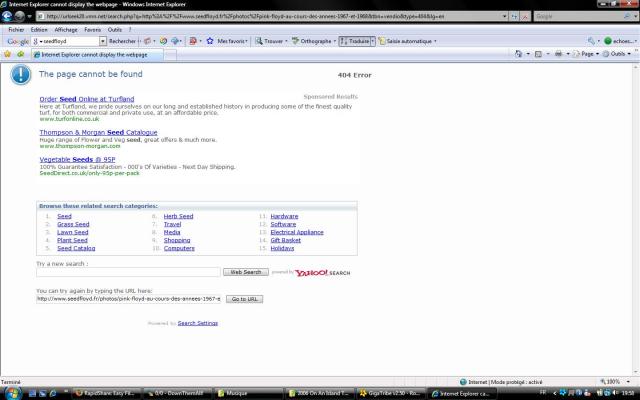
Task: Select the 'Internet Explorer cannot display' tab
Action: pyautogui.click(x=90, y=54)
